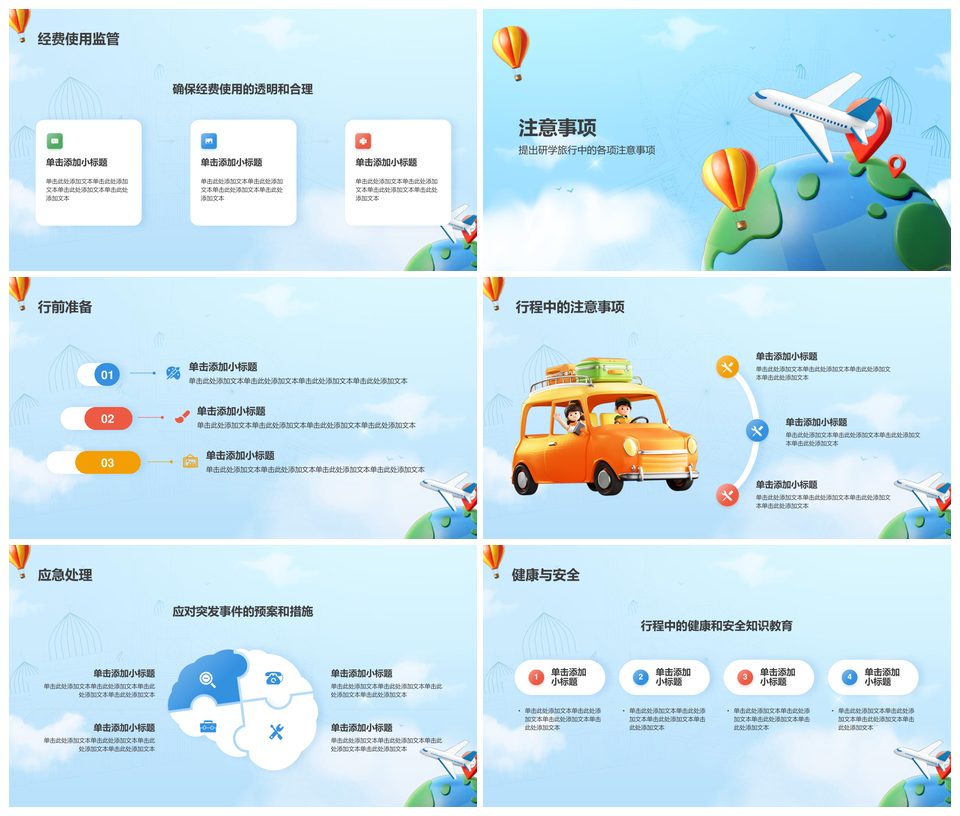The image size is (960, 816).
Task: Click the blue number 2 circle badge
Action: [x=641, y=677]
